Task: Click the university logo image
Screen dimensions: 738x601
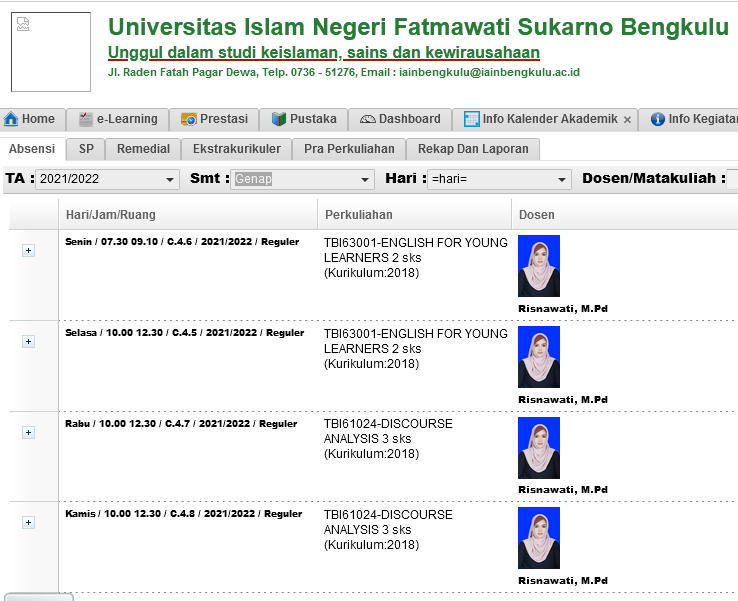Action: coord(51,52)
